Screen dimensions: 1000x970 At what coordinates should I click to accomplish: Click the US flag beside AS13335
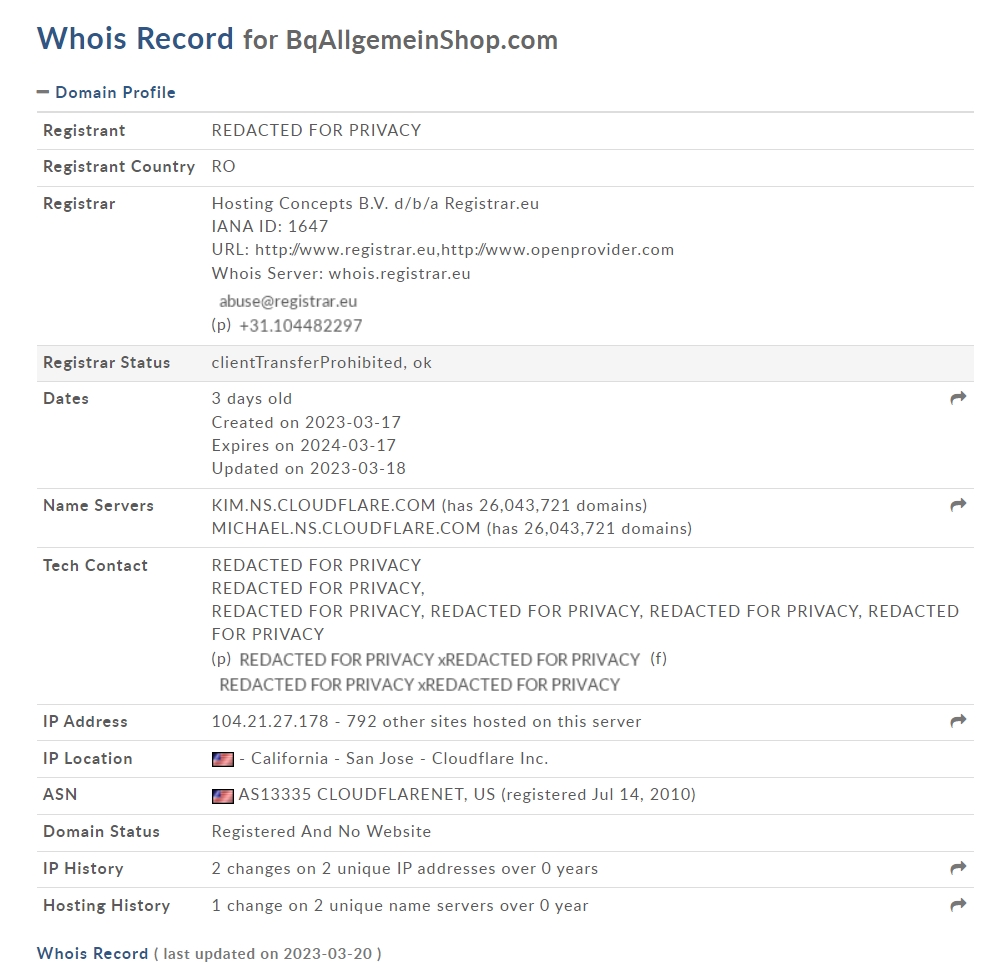tap(223, 796)
